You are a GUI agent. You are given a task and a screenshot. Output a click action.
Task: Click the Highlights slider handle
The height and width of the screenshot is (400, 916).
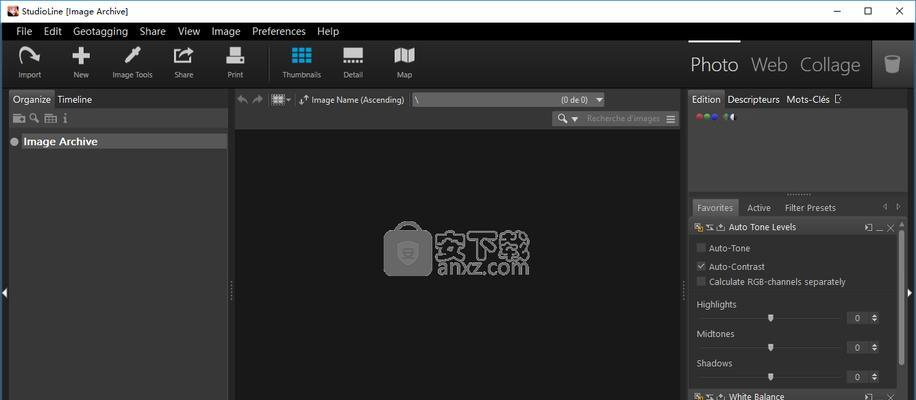(771, 318)
